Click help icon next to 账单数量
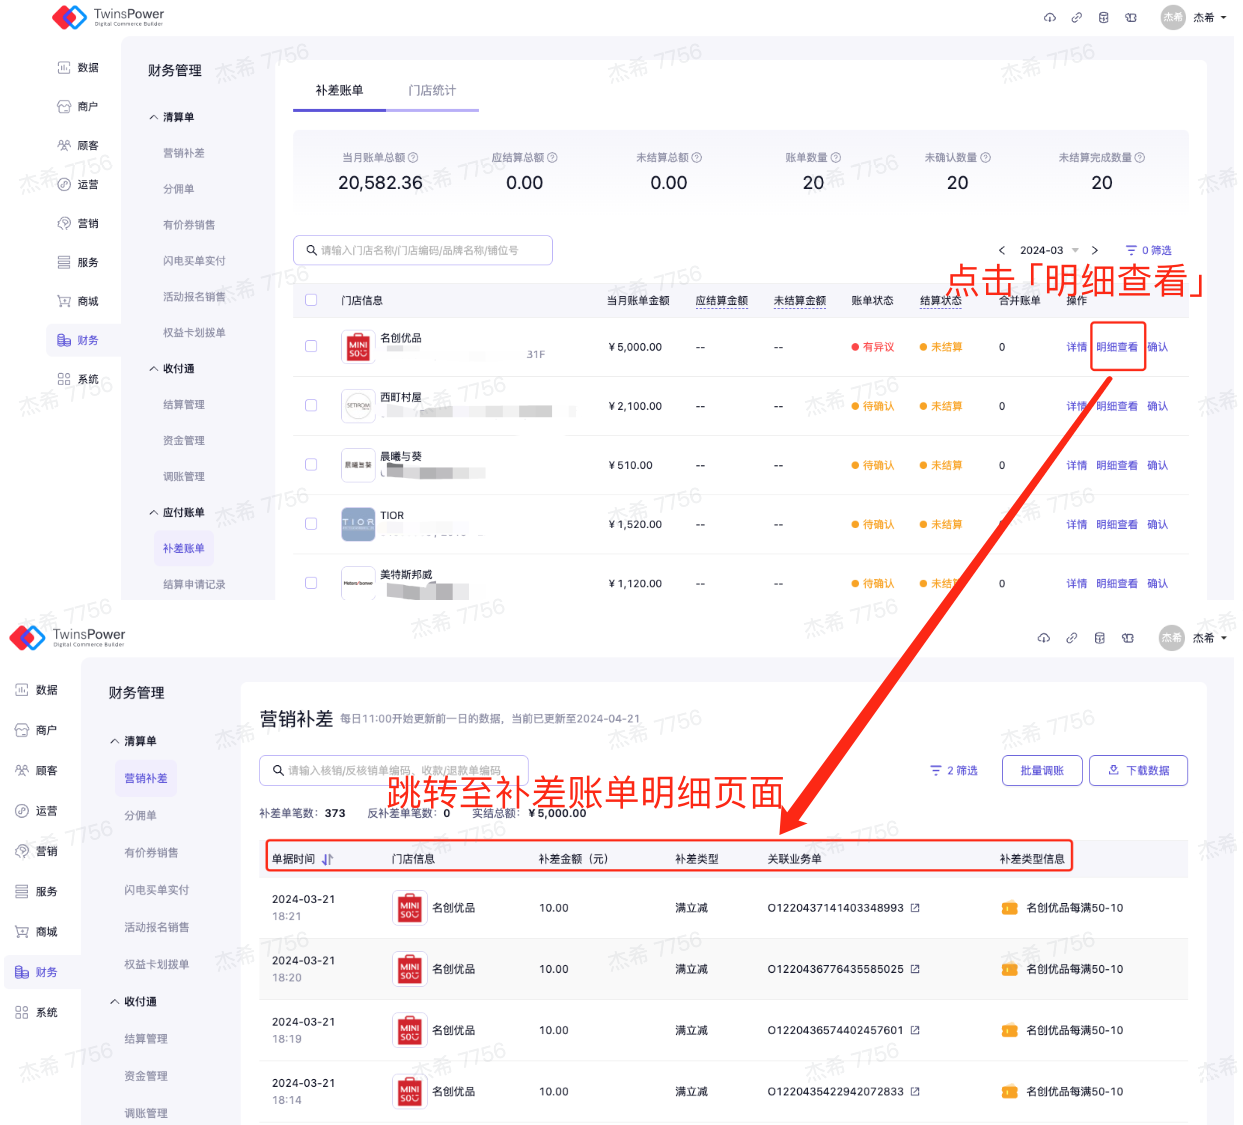This screenshot has width=1243, height=1125. 836,158
